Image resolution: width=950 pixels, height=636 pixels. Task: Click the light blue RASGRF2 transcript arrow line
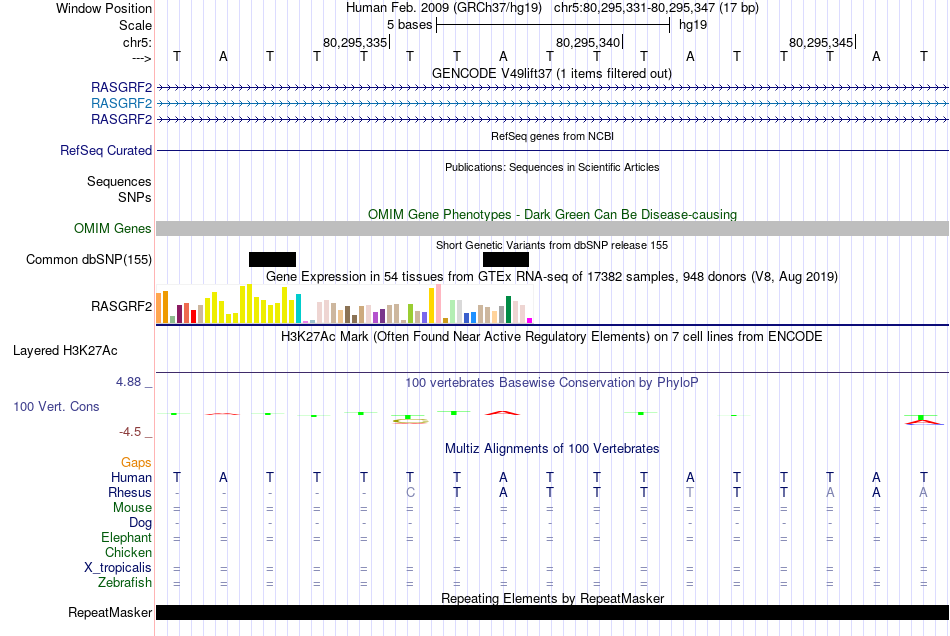(x=552, y=104)
